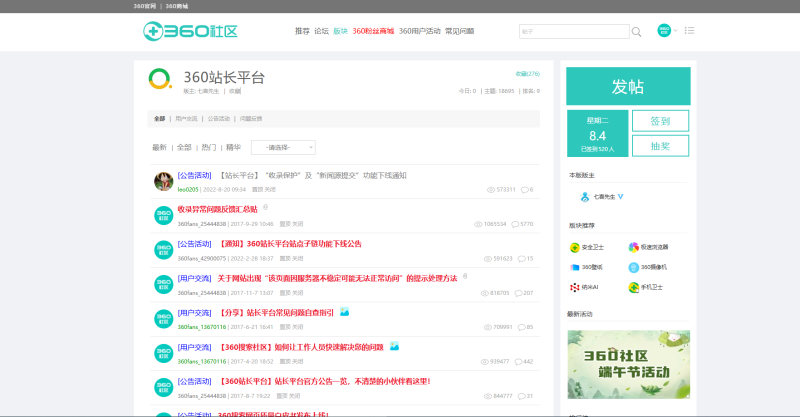Click the date tile showing 星期二 8.4
This screenshot has height=417, width=800.
(597, 133)
